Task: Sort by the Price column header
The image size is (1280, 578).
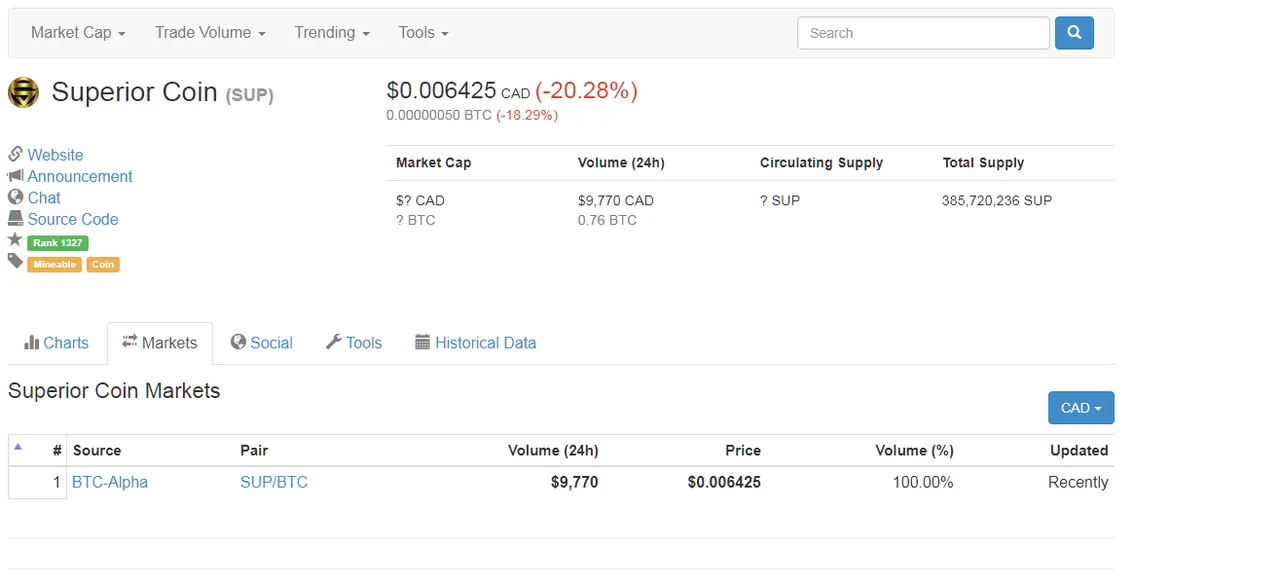Action: [743, 451]
